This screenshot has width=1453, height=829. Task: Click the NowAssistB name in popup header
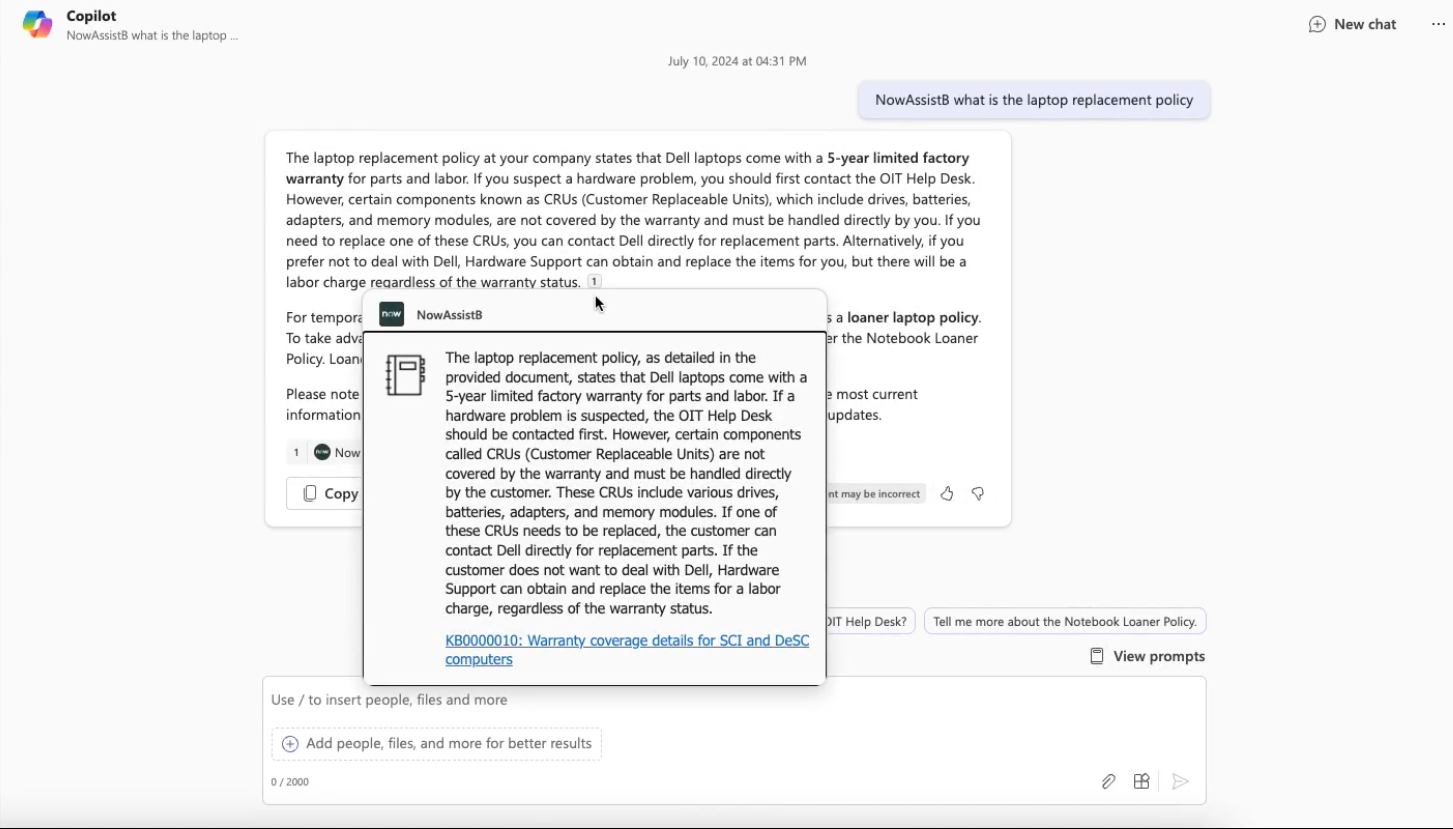coord(449,315)
